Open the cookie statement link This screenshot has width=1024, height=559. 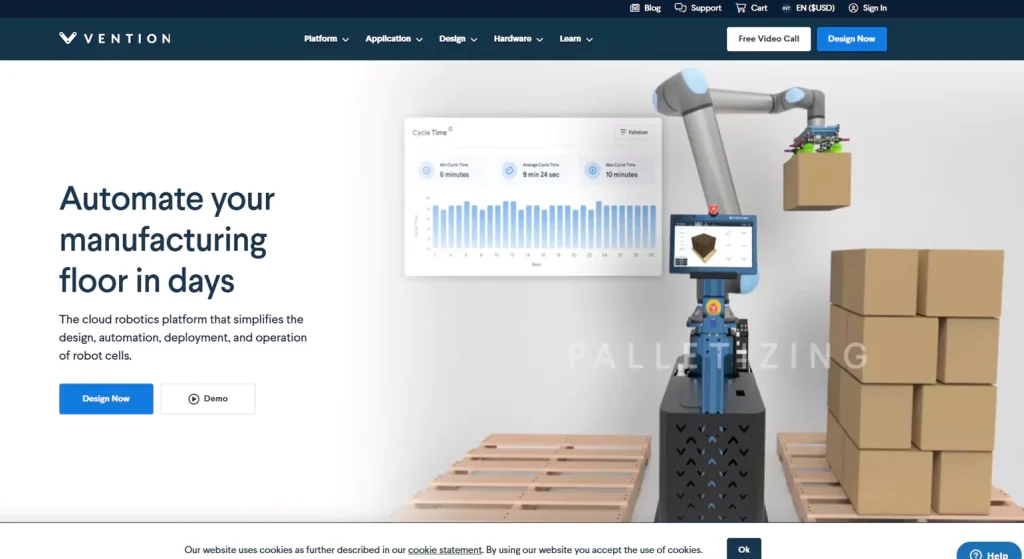(445, 550)
